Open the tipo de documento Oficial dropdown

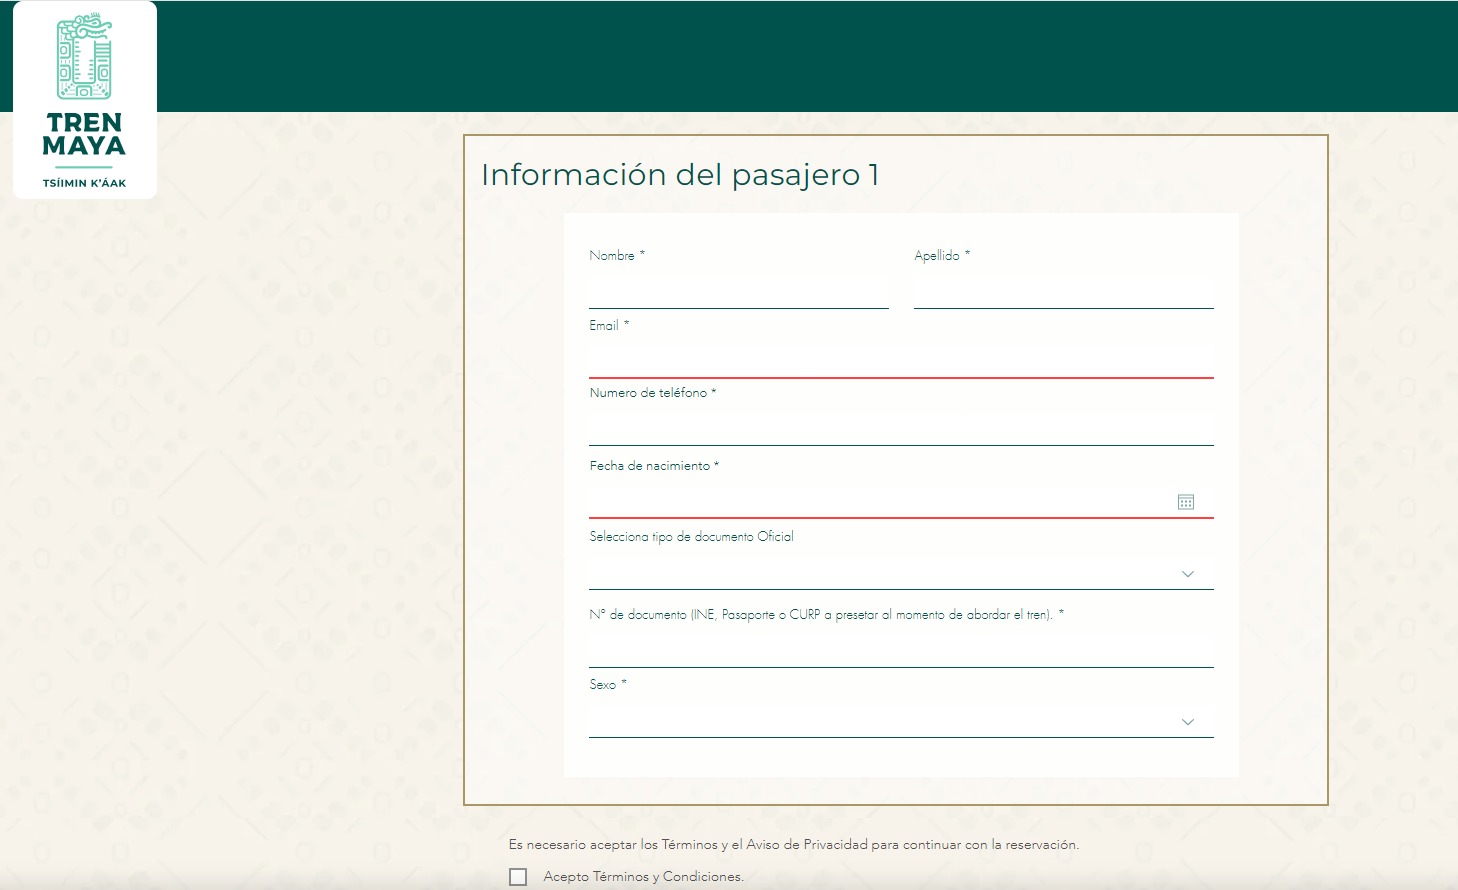coord(901,572)
